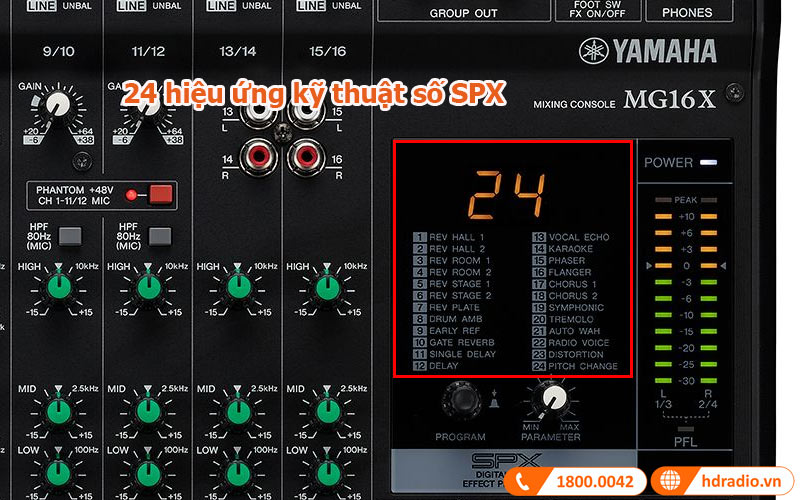
Task: Click the PROGRAM selector knob
Action: click(461, 399)
